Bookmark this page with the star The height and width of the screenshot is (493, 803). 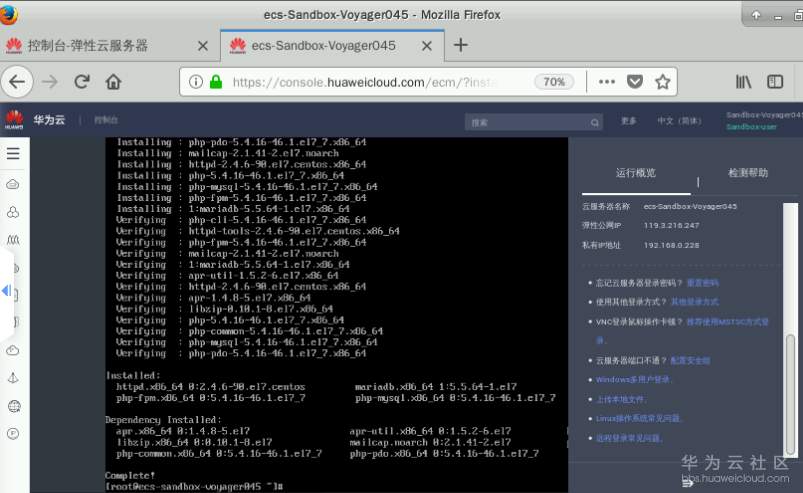pos(663,82)
